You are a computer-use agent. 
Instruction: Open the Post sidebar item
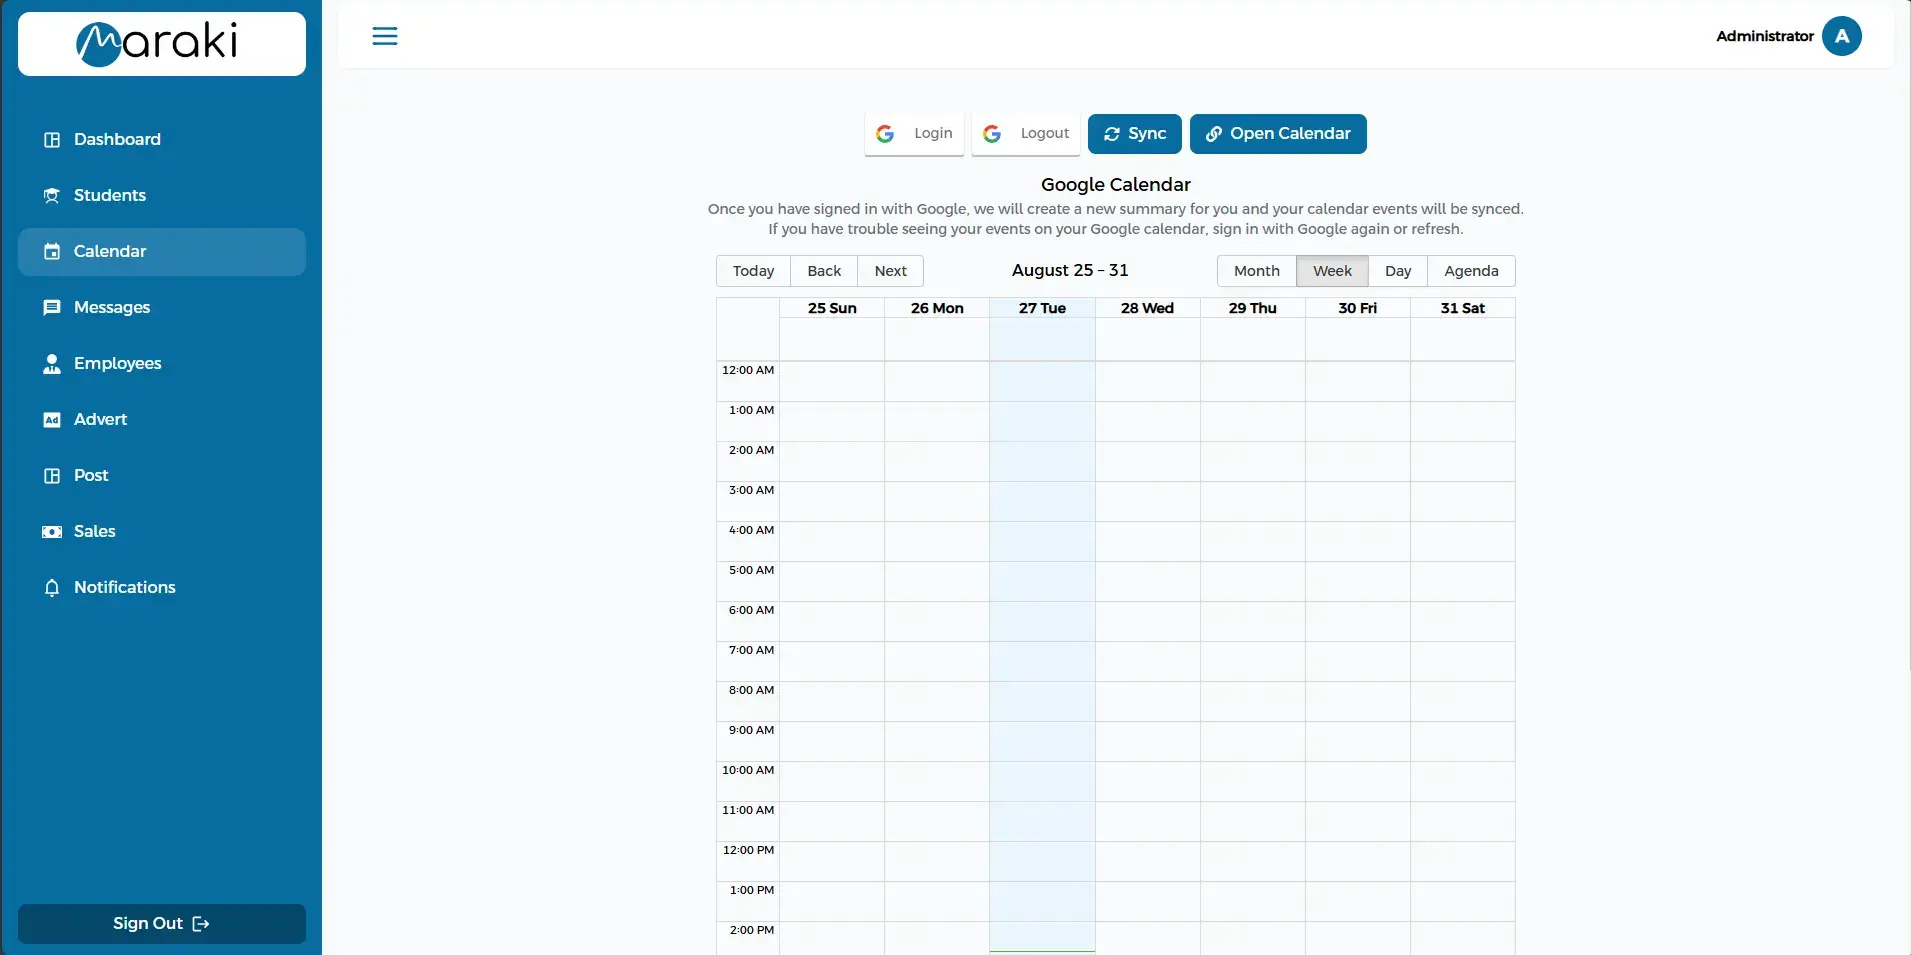[91, 476]
